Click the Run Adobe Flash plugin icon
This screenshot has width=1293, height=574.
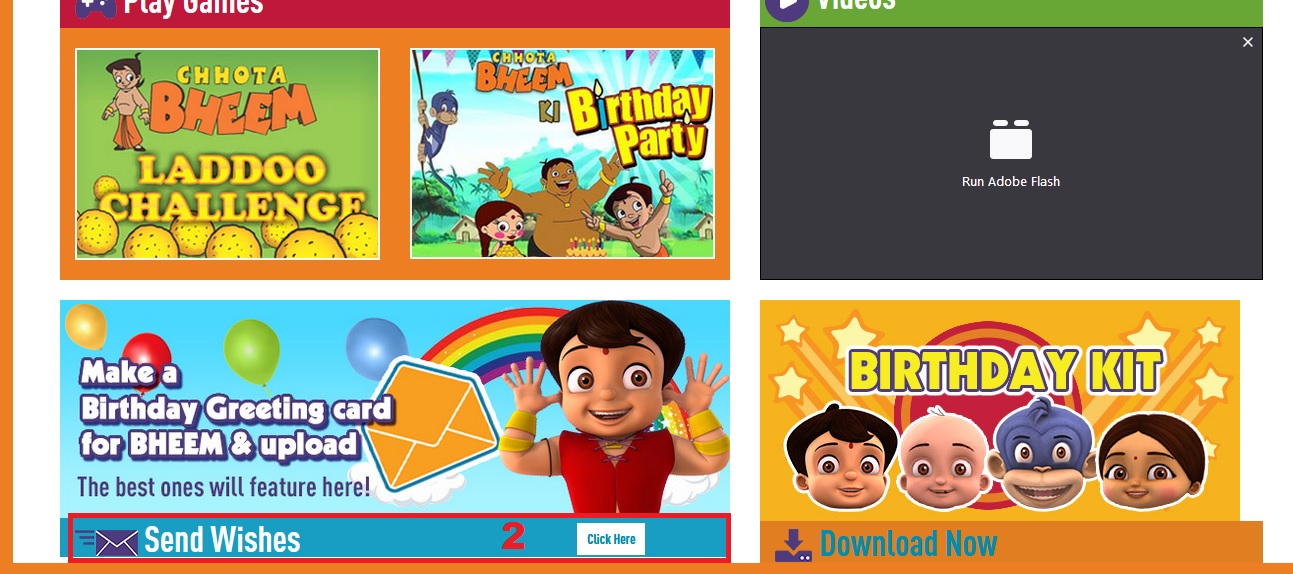coord(1010,139)
